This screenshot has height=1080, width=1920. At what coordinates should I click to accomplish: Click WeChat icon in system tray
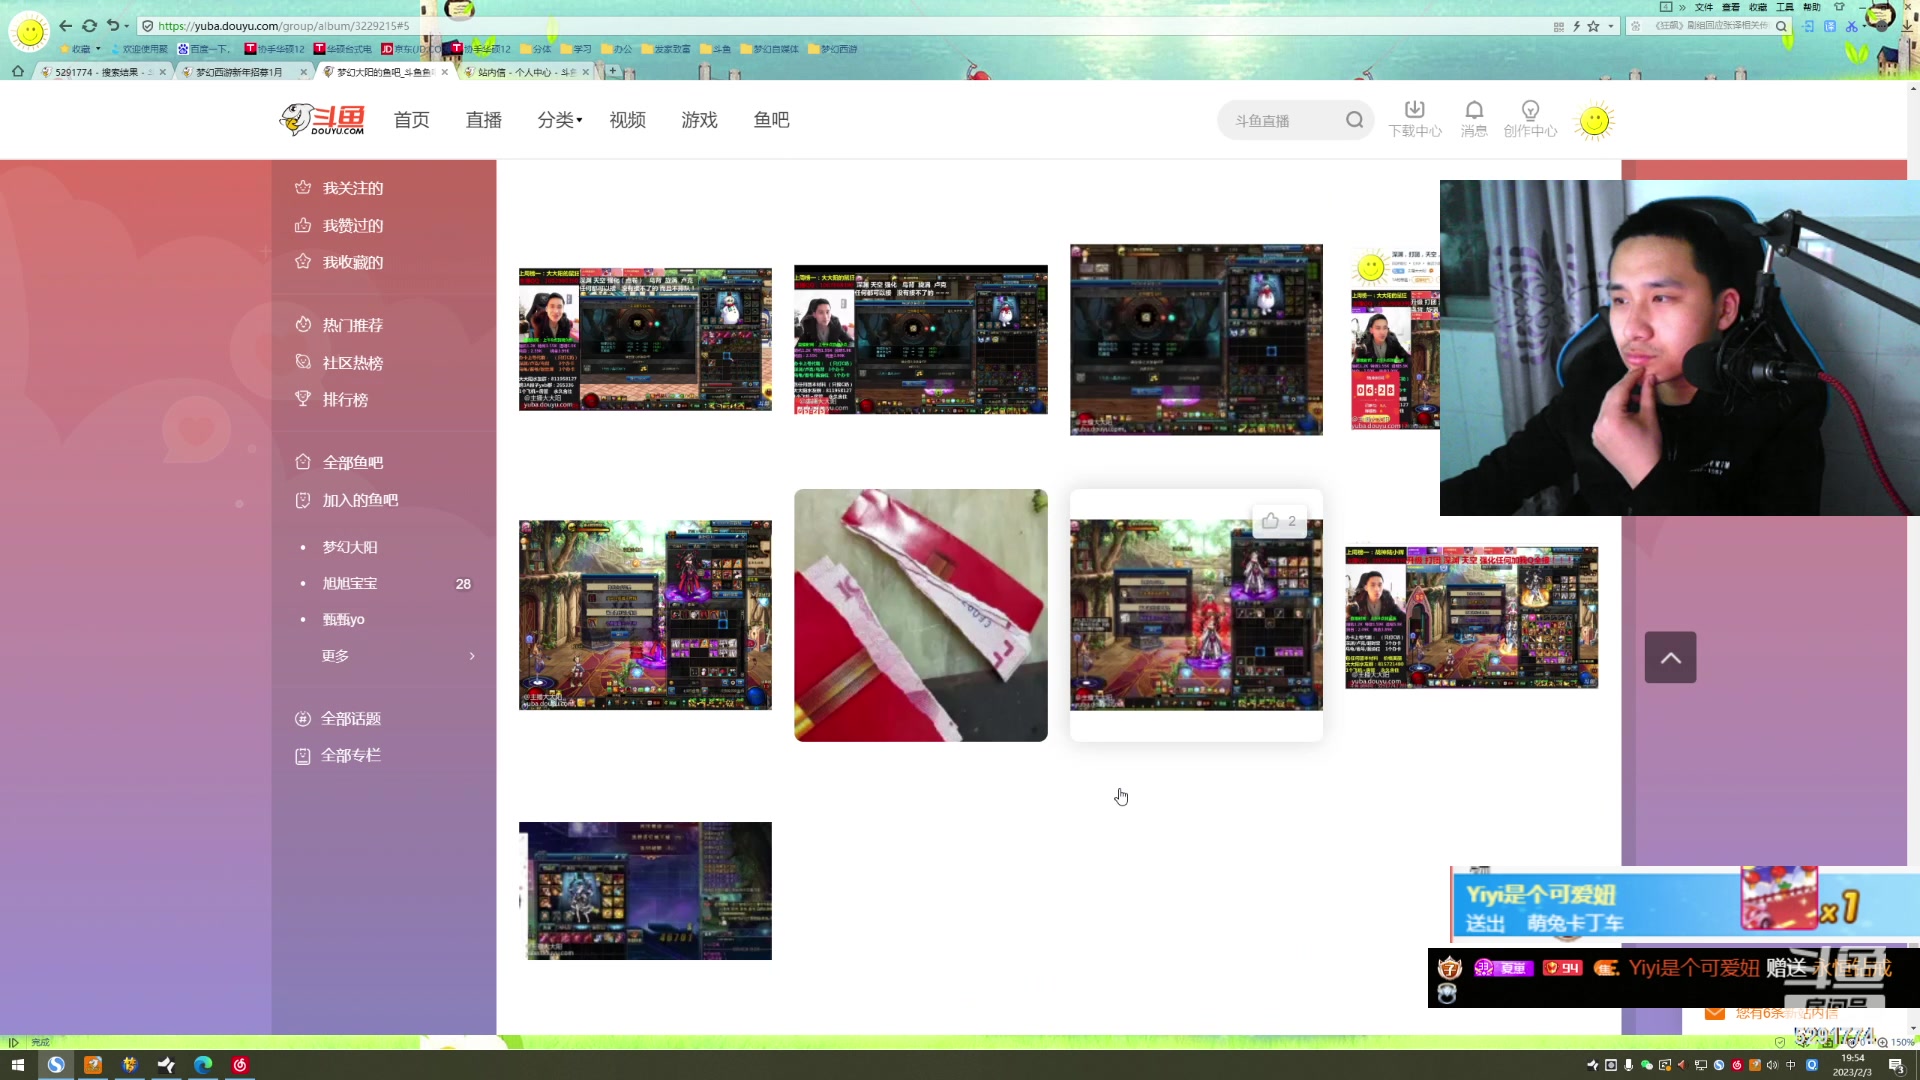point(1647,1065)
